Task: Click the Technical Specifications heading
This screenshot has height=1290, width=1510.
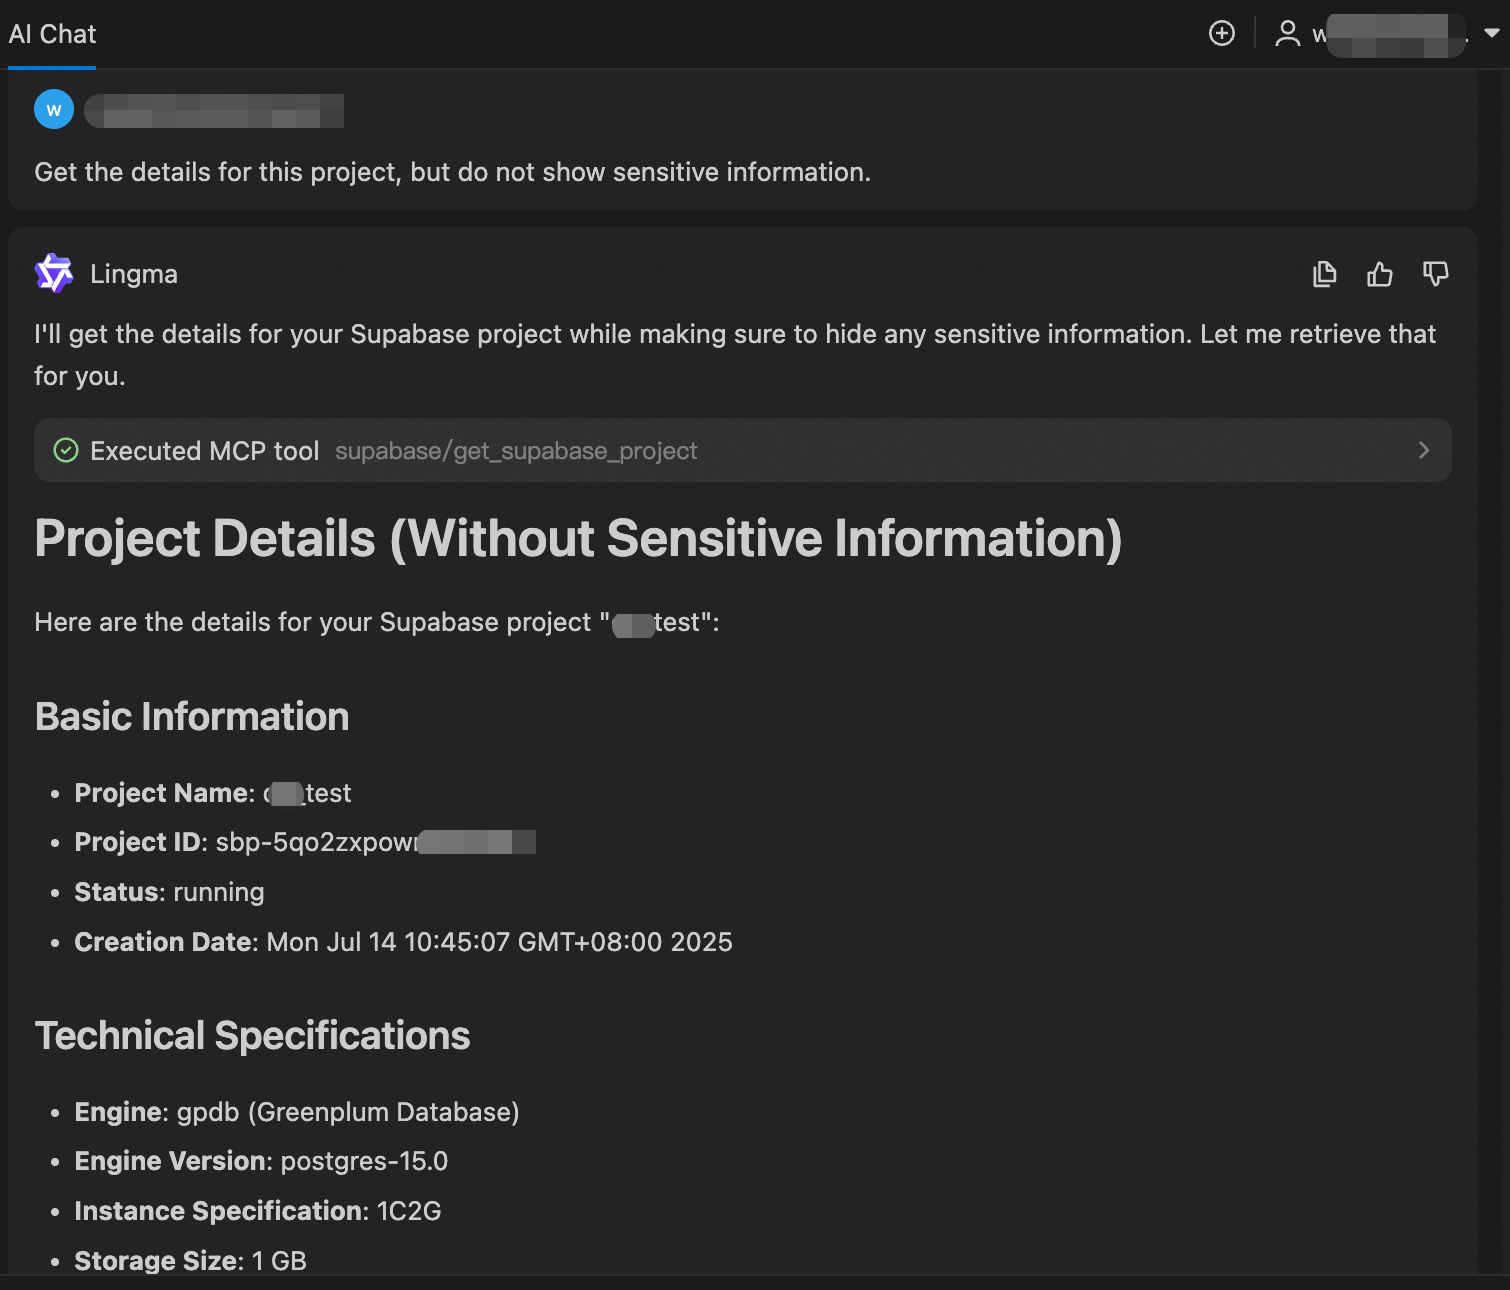Action: 252,1036
